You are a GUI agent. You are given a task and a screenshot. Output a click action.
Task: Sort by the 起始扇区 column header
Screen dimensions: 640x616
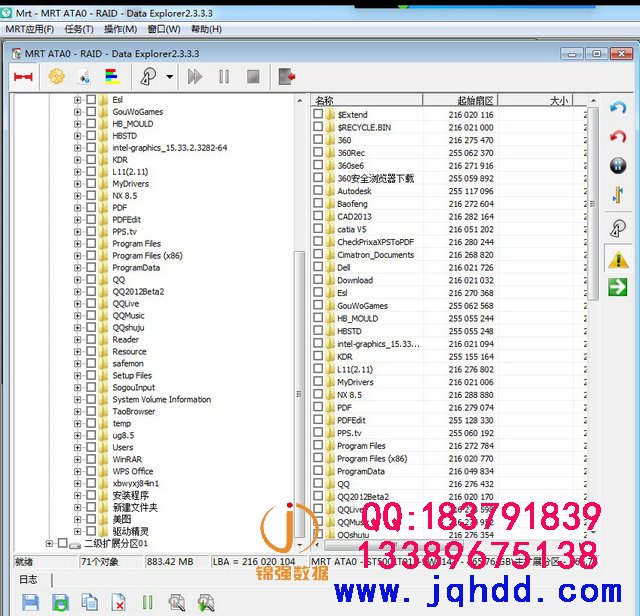[460, 100]
